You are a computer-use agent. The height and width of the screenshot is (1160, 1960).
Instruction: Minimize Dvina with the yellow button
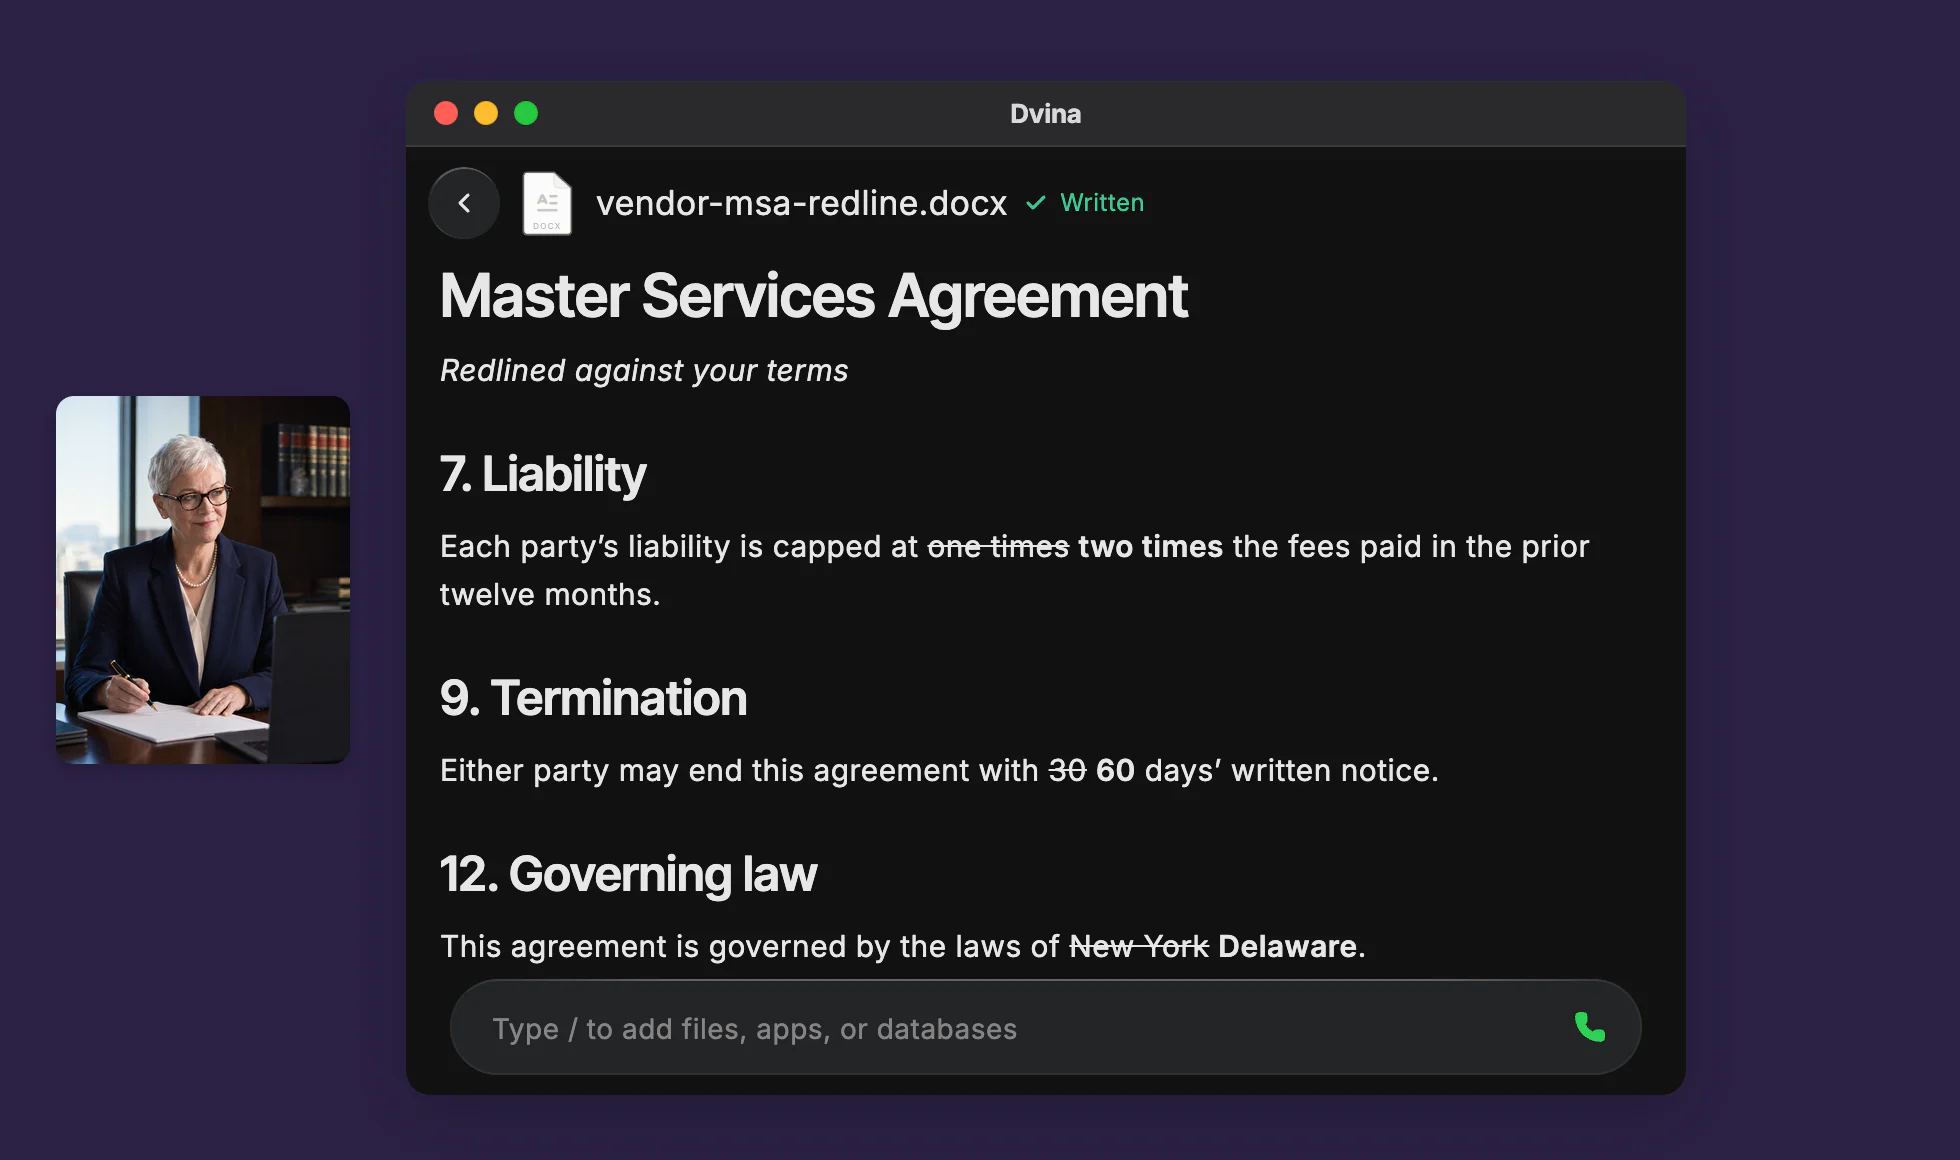pyautogui.click(x=486, y=113)
